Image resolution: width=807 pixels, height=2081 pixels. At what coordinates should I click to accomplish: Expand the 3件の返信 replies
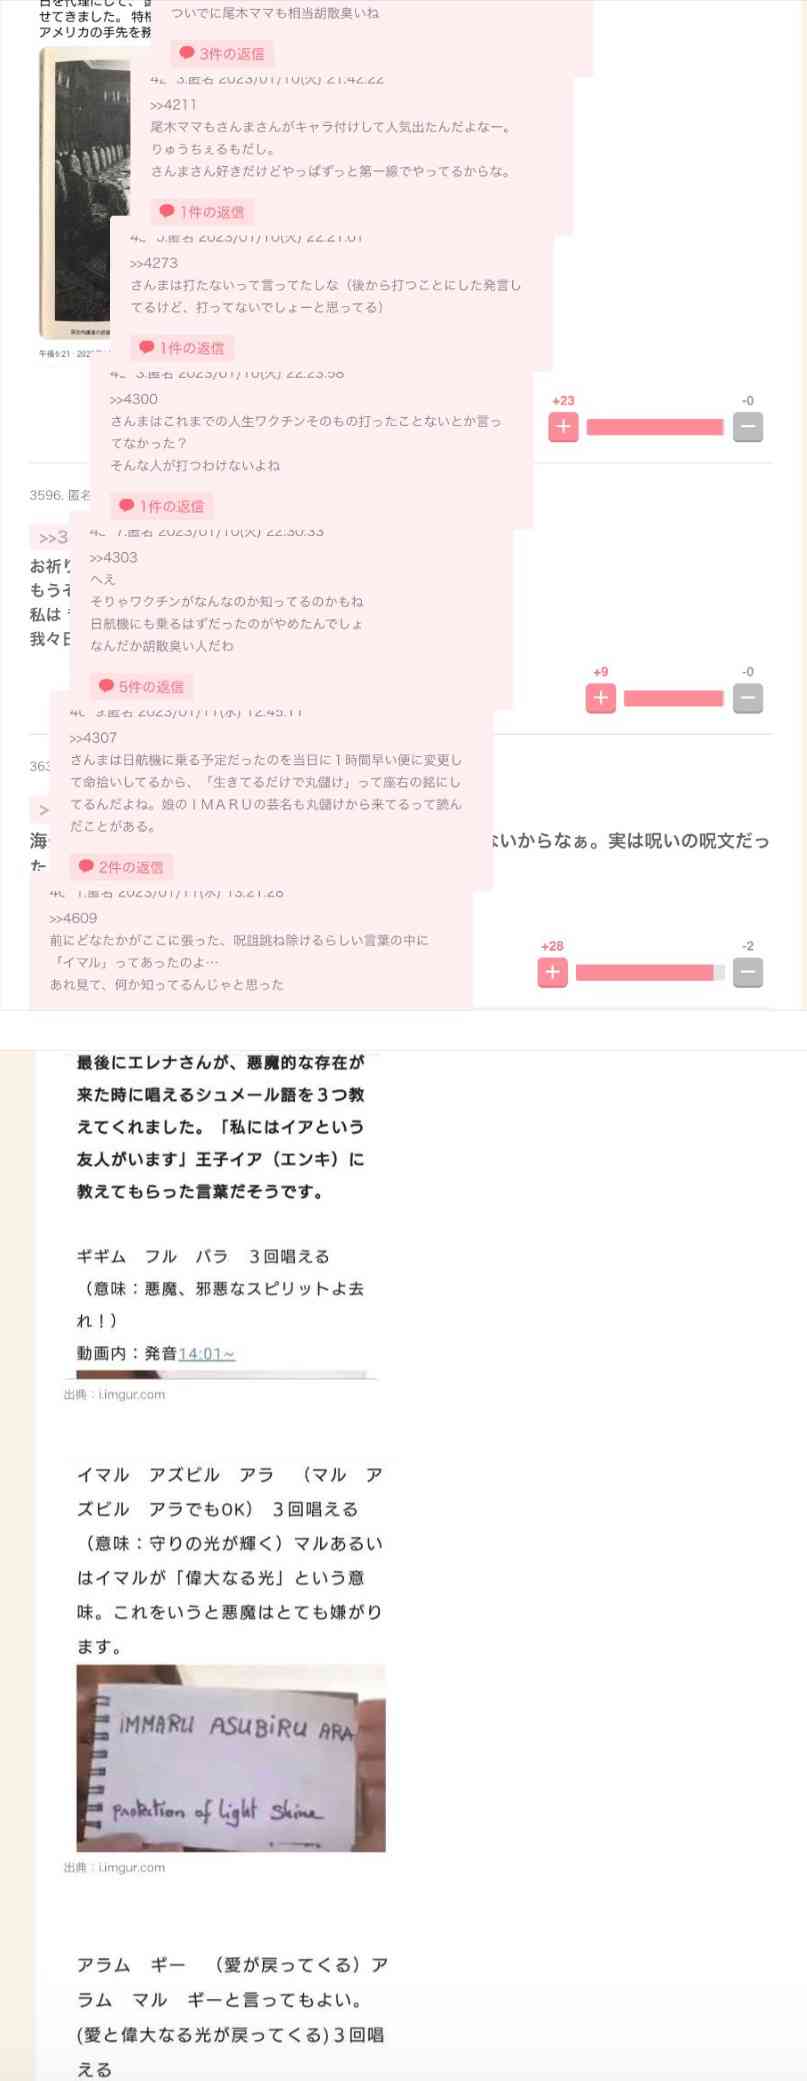pos(222,54)
